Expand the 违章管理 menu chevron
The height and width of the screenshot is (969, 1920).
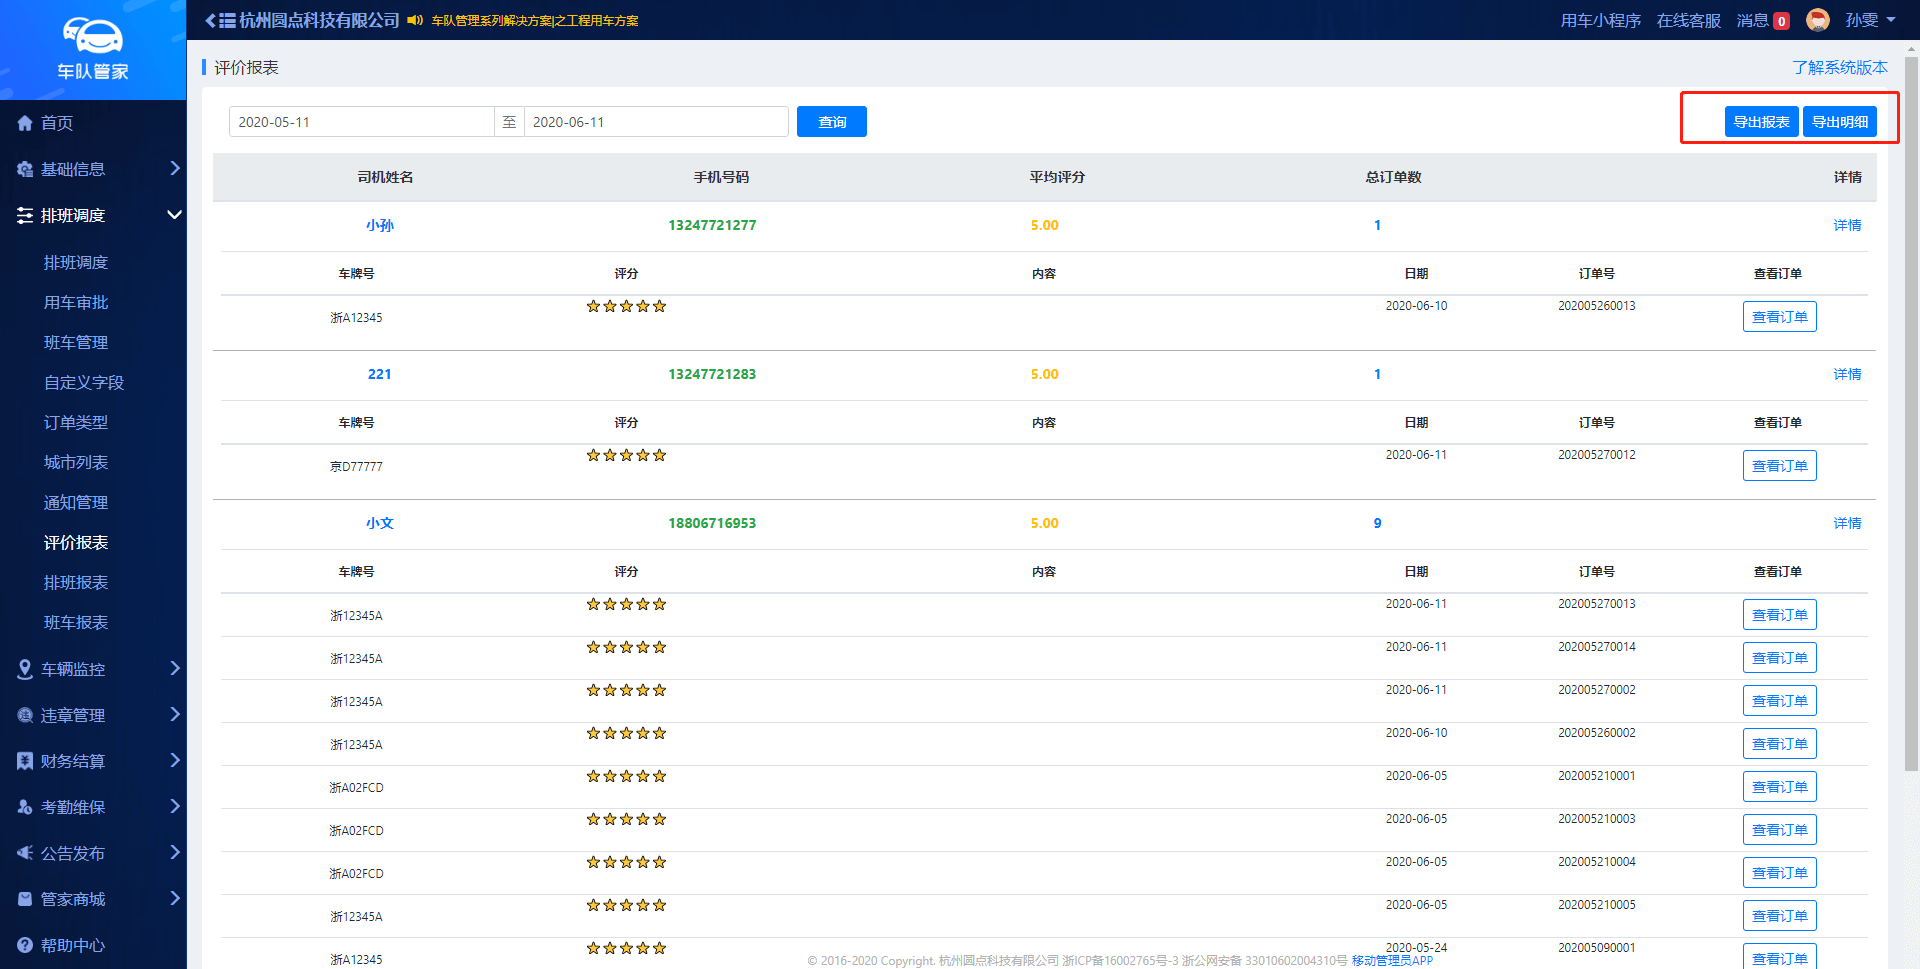click(174, 714)
